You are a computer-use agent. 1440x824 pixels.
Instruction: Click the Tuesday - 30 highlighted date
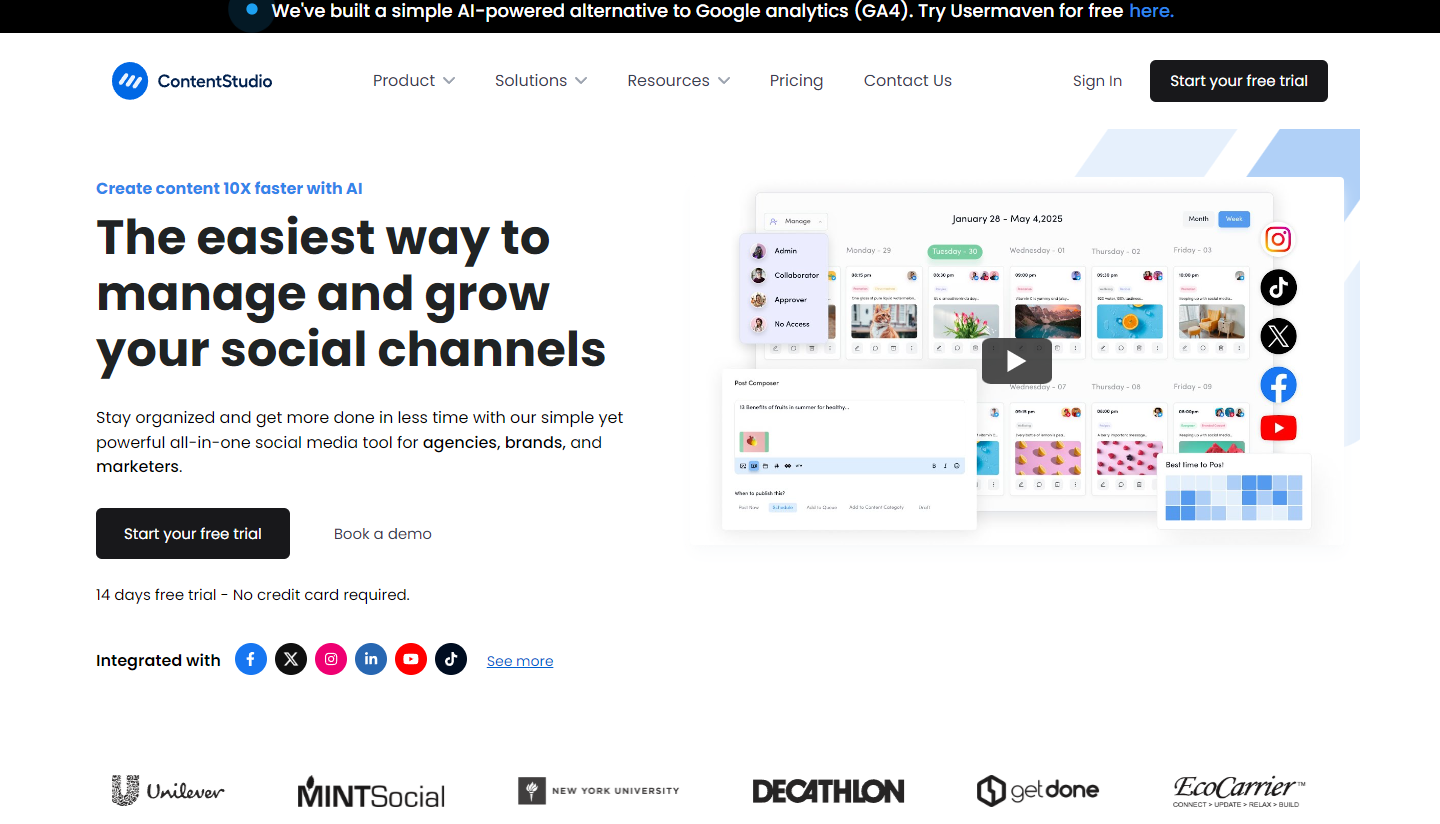click(955, 252)
